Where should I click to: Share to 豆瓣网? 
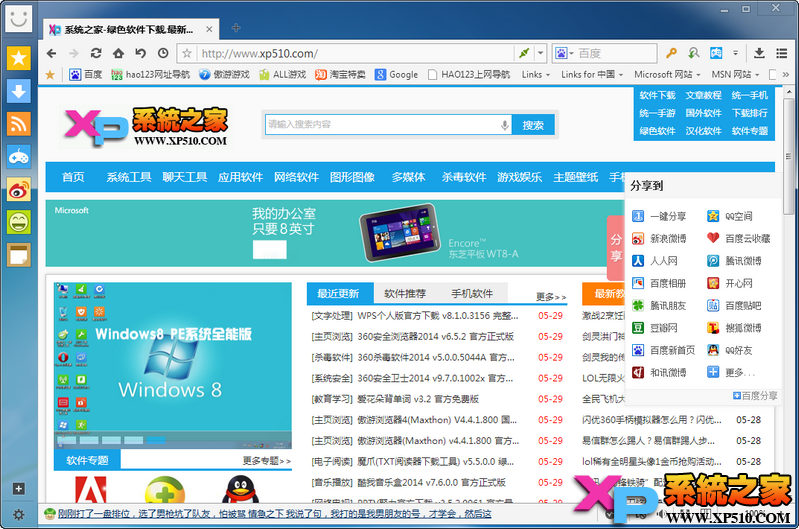655,328
